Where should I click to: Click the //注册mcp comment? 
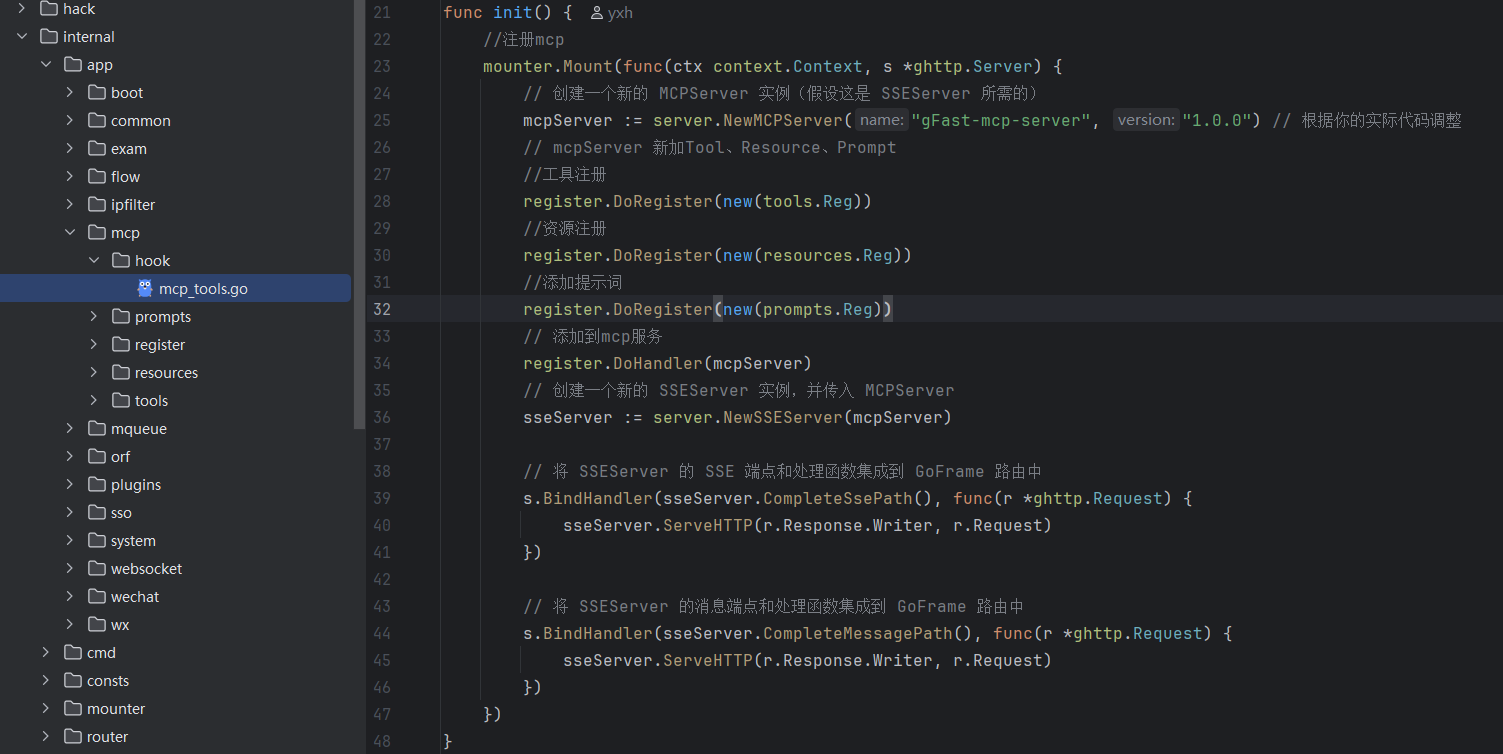pyautogui.click(x=524, y=40)
